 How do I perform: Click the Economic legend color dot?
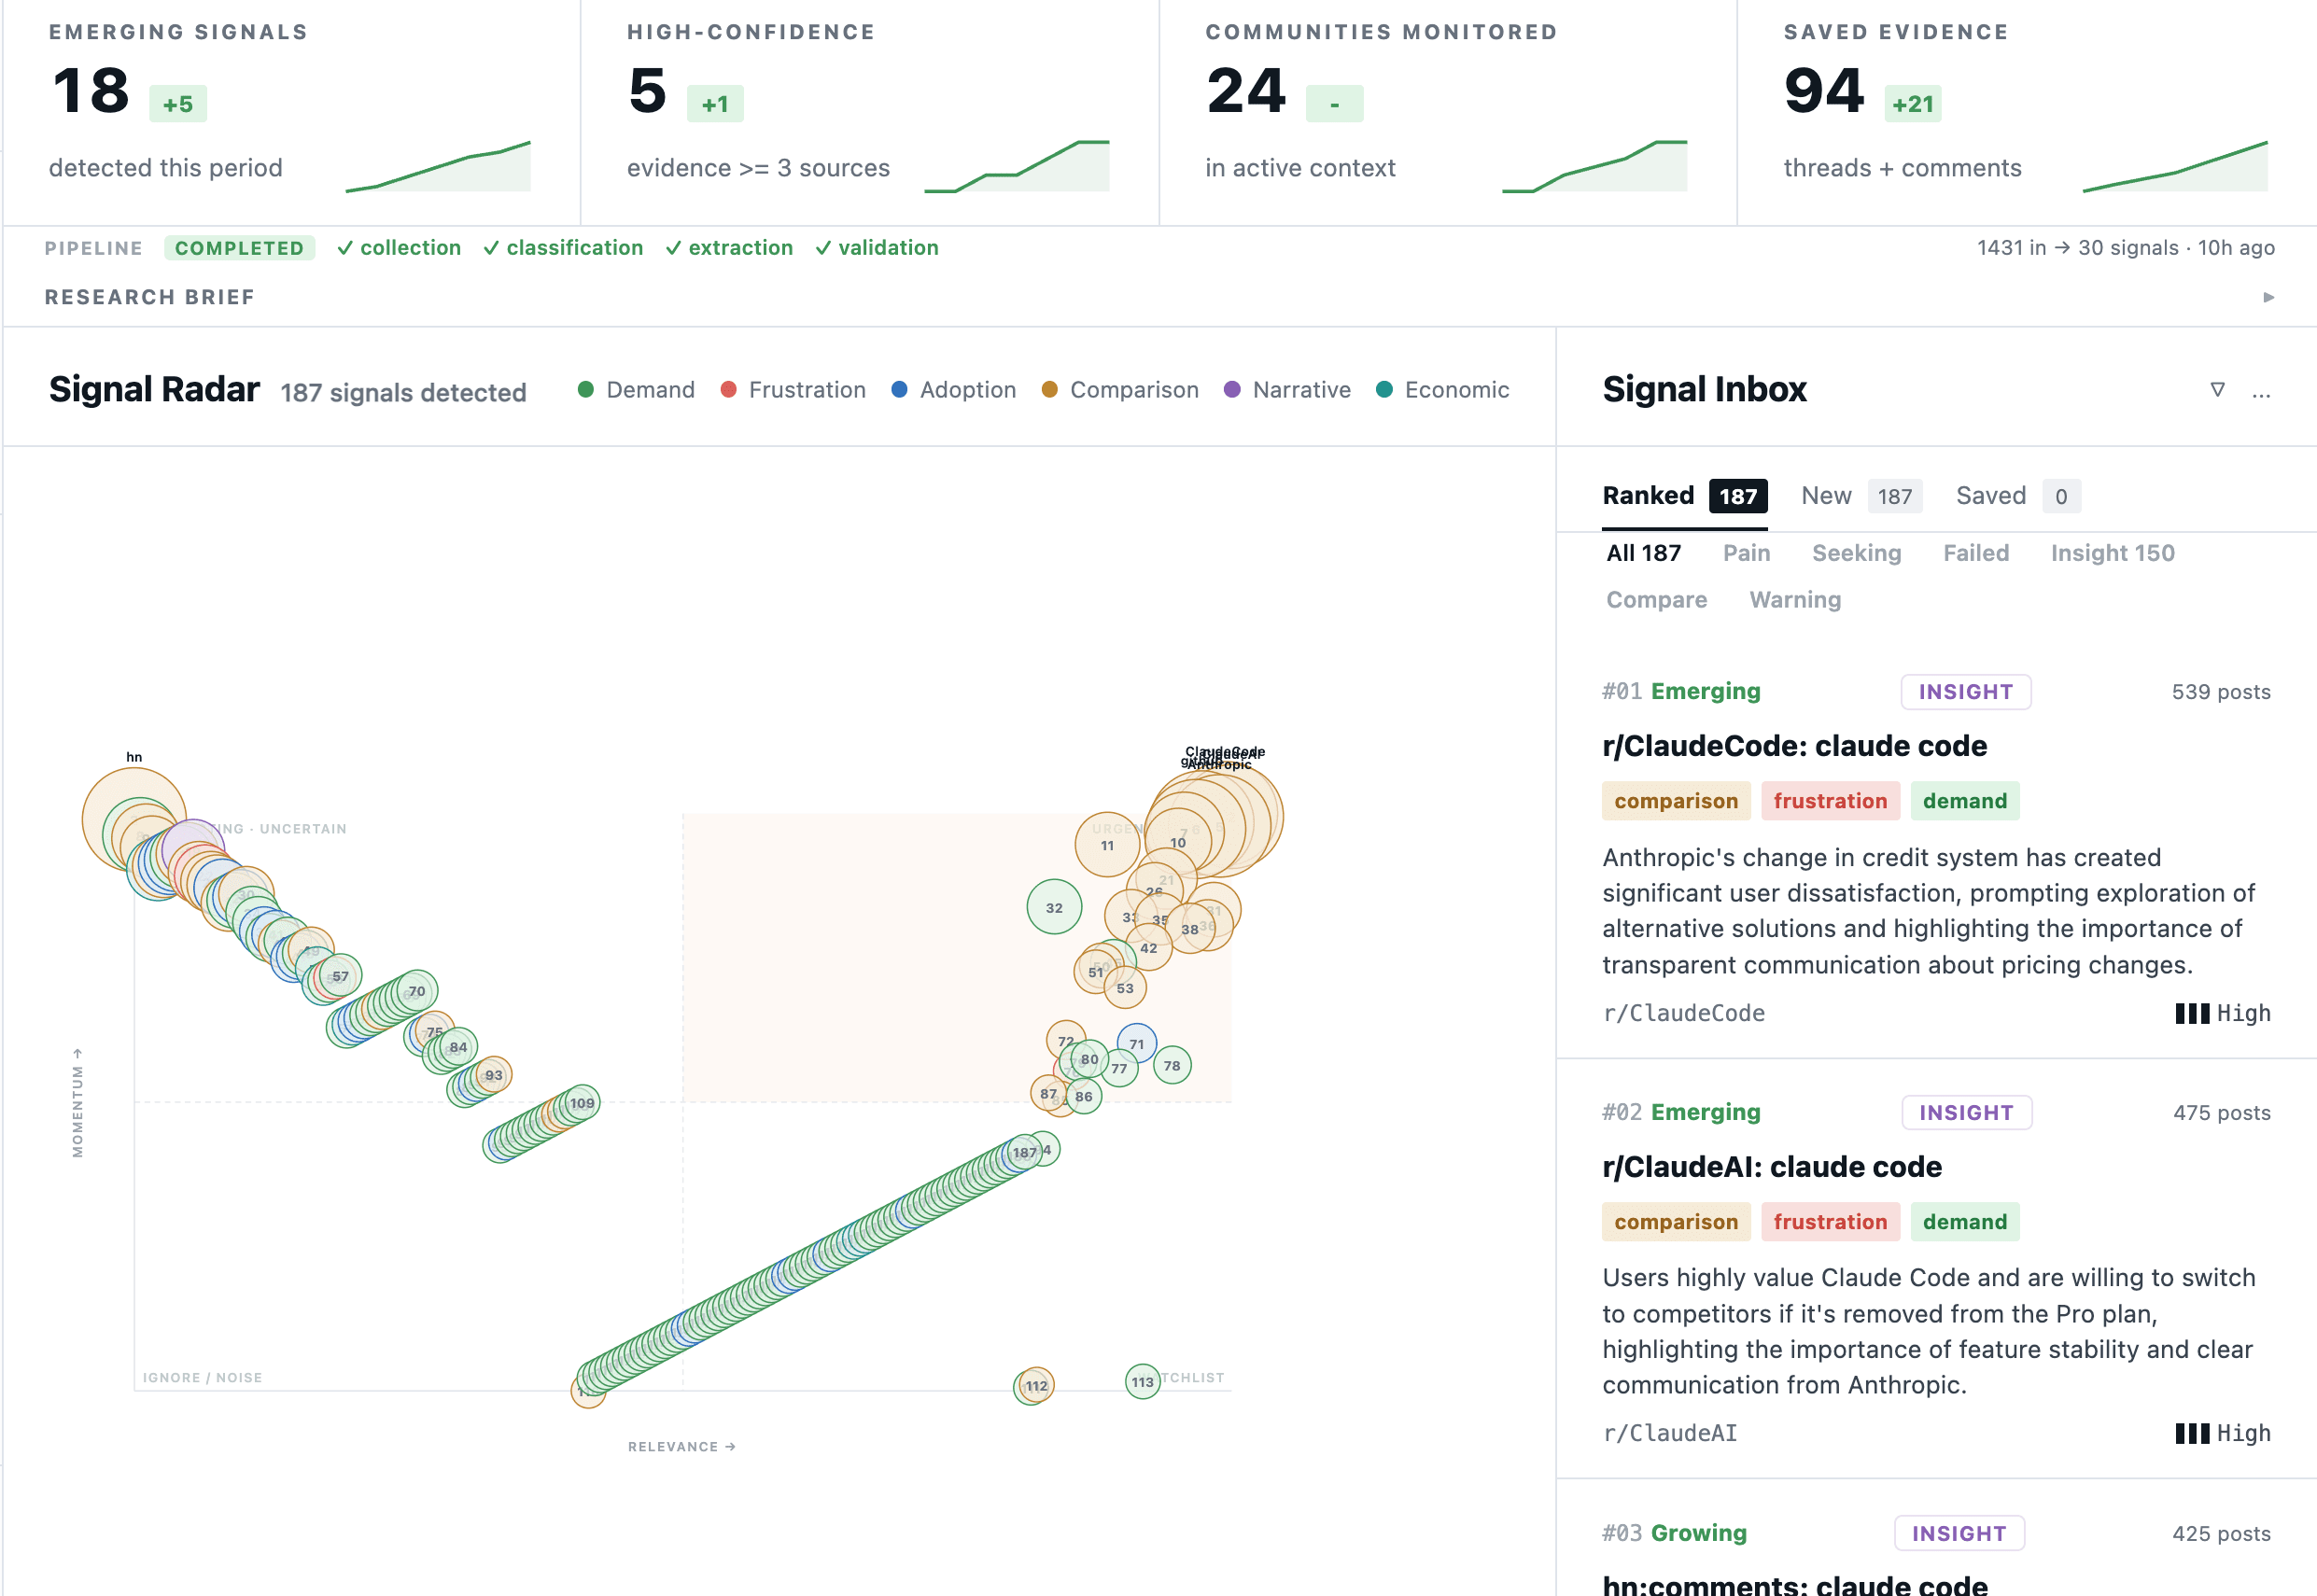click(1384, 390)
